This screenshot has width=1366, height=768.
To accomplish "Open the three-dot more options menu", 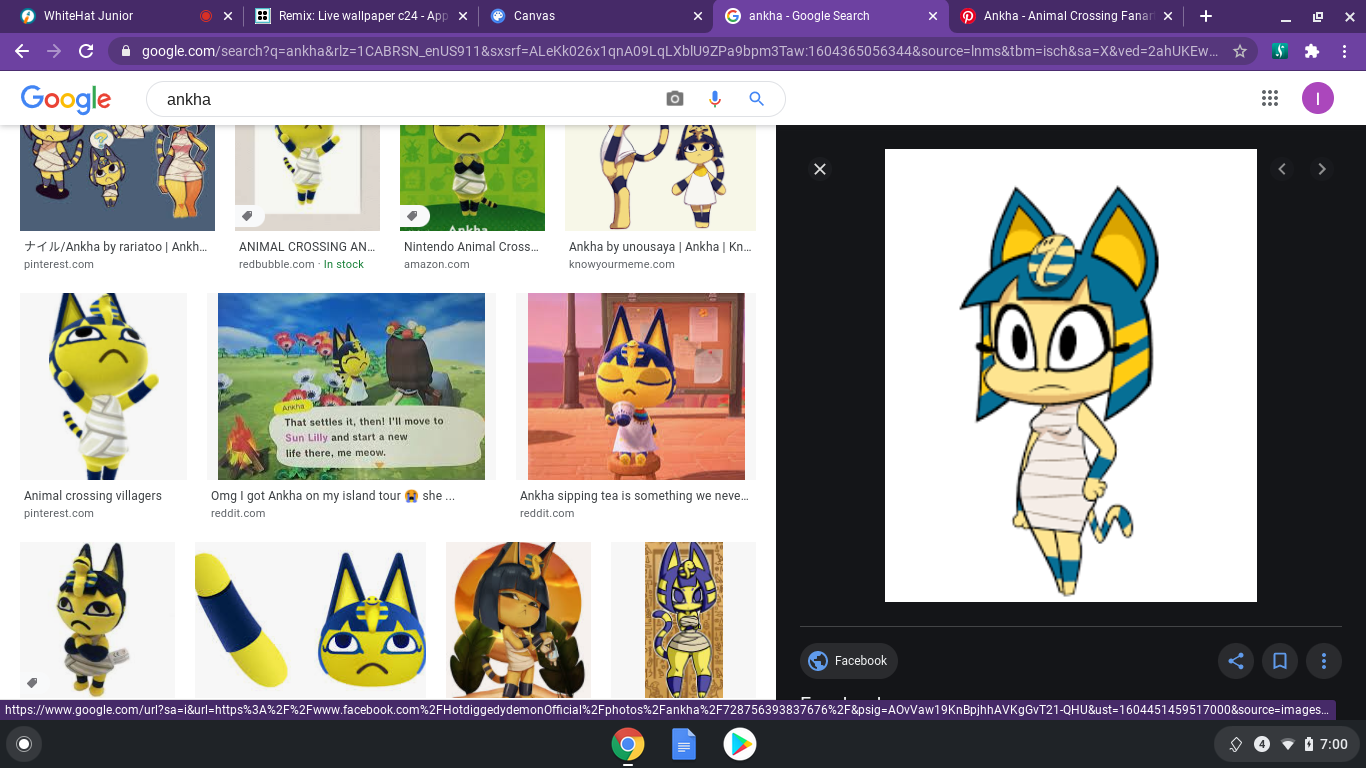I will coord(1324,661).
